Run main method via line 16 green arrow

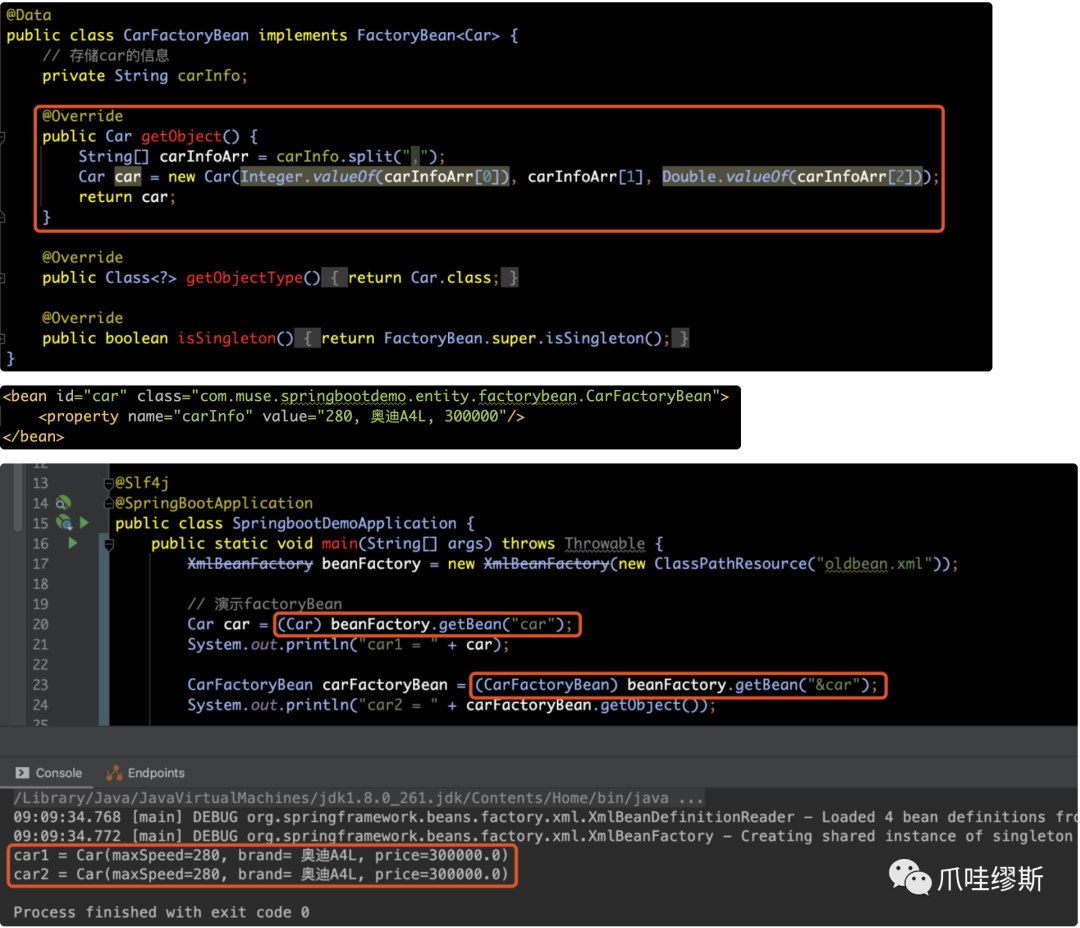coord(73,543)
